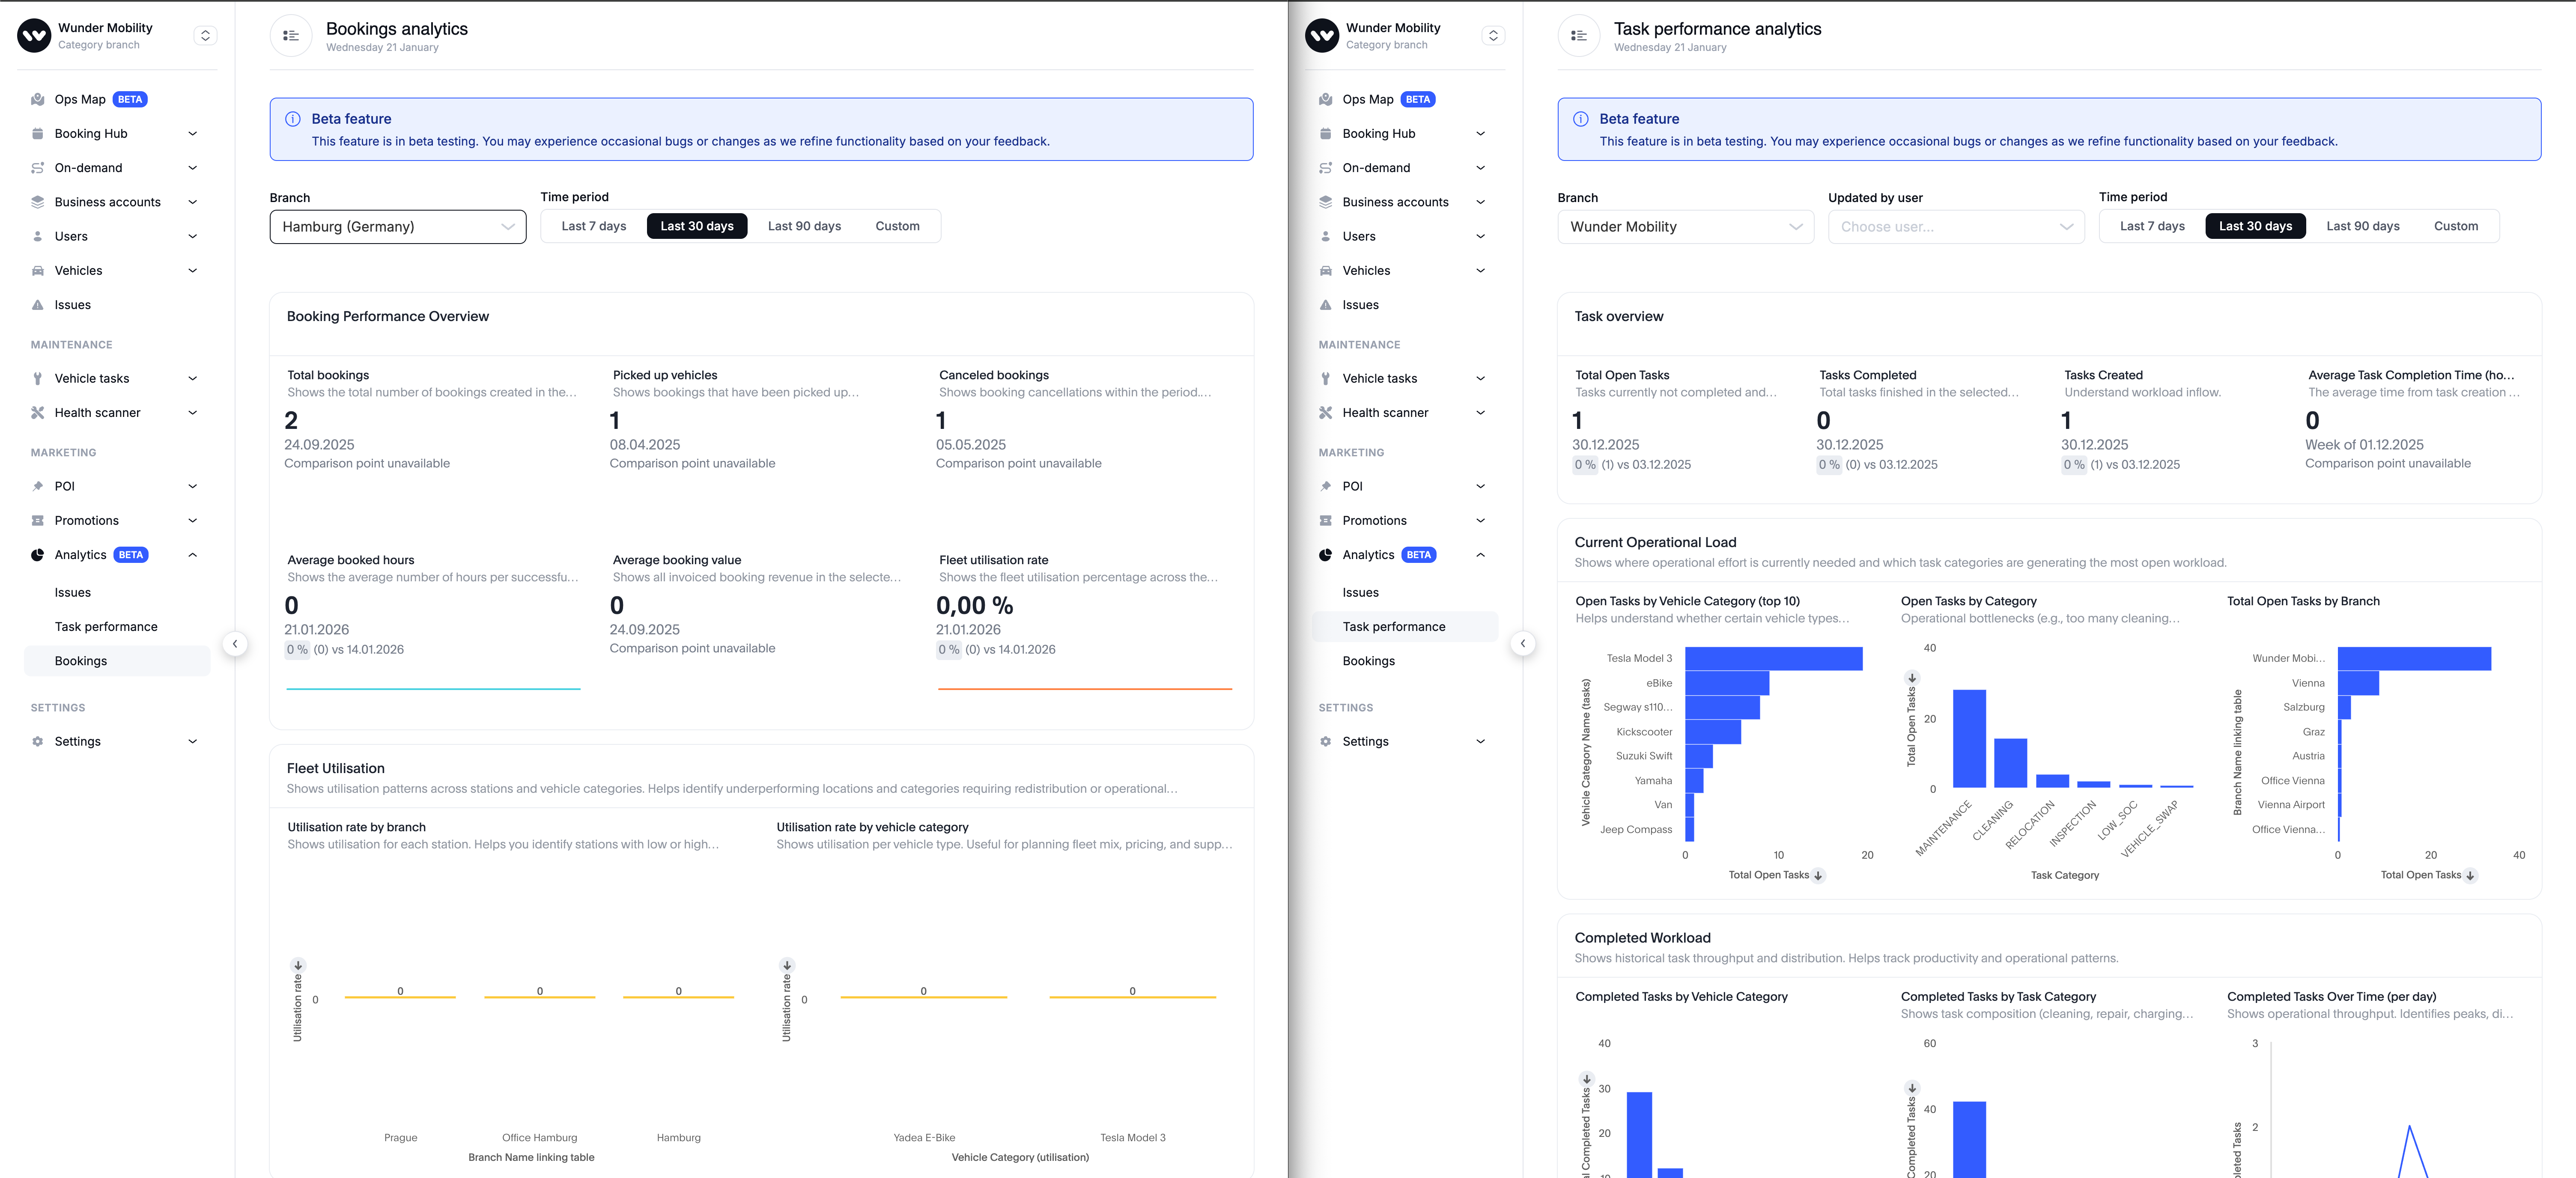The image size is (2576, 1178).
Task: Open the Choose user dropdown
Action: click(x=1955, y=227)
